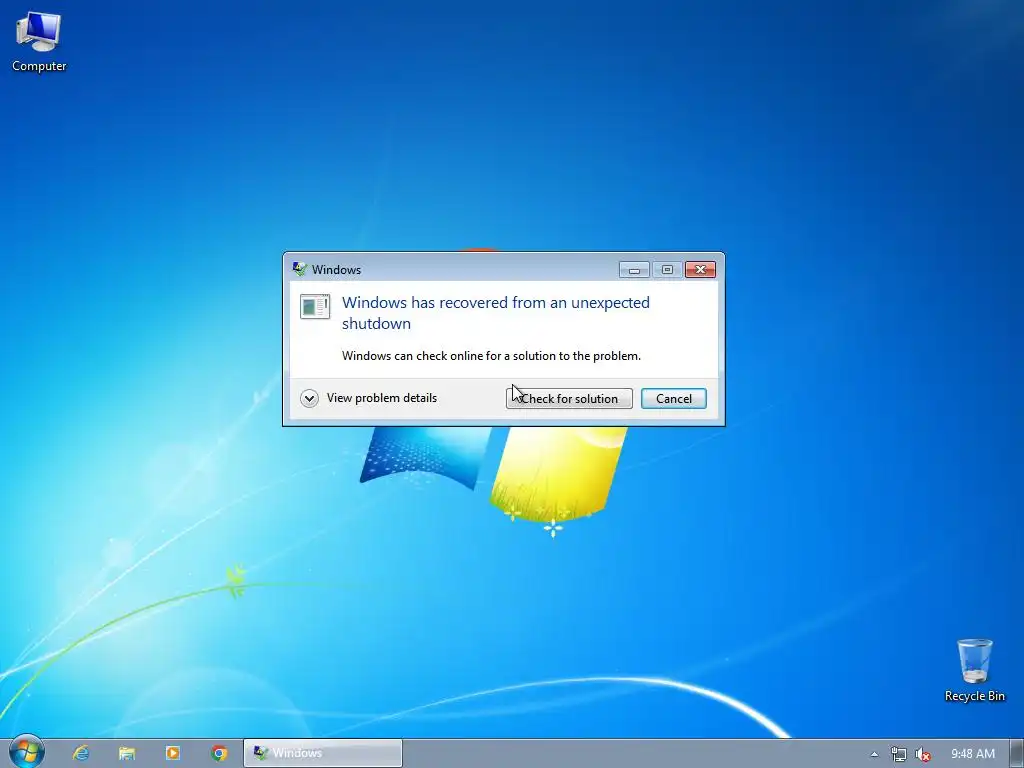
Task: Open Windows Explorer folder icon in taskbar
Action: [x=127, y=753]
